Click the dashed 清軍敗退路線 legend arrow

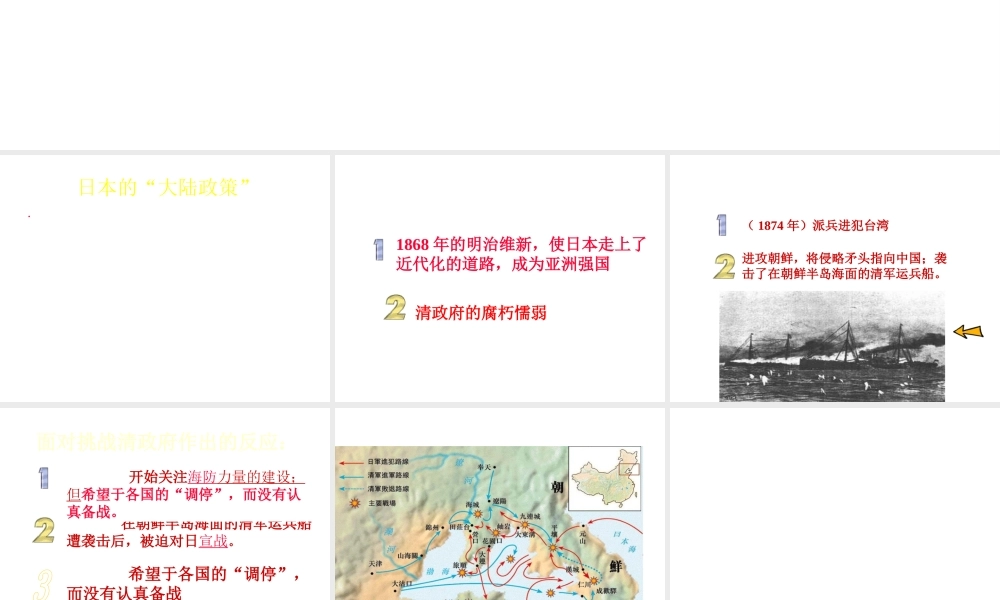(x=351, y=489)
